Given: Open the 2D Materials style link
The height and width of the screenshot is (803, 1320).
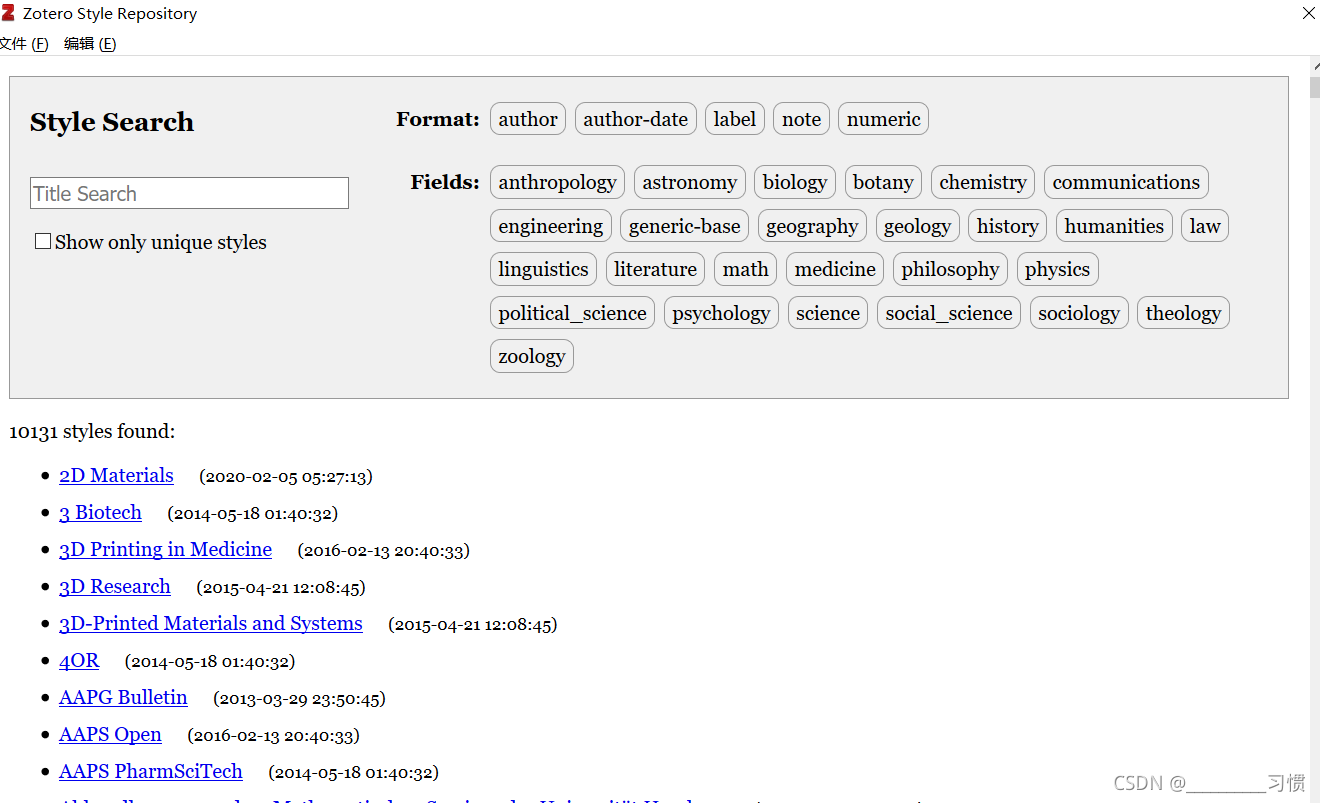Looking at the screenshot, I should pyautogui.click(x=116, y=476).
